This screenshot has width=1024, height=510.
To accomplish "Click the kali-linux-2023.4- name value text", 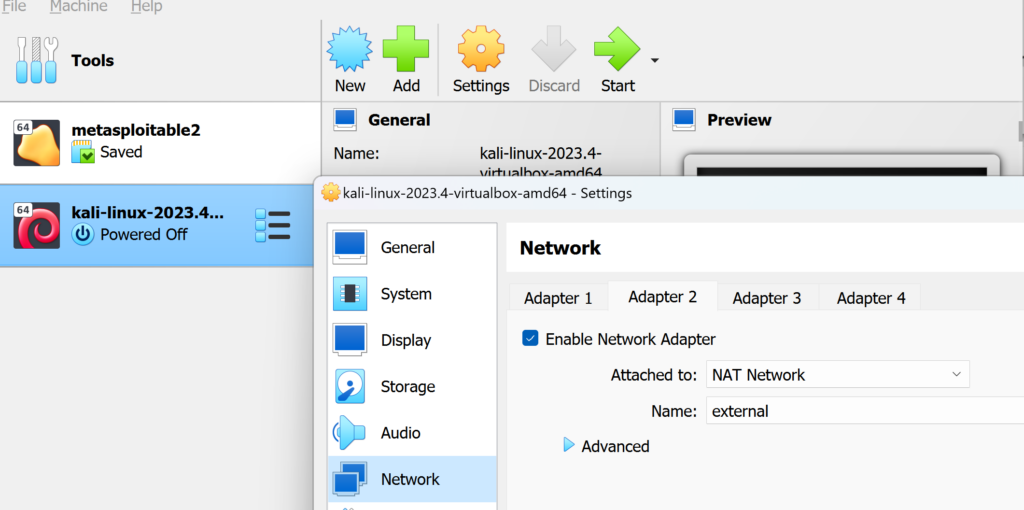I will click(x=541, y=153).
